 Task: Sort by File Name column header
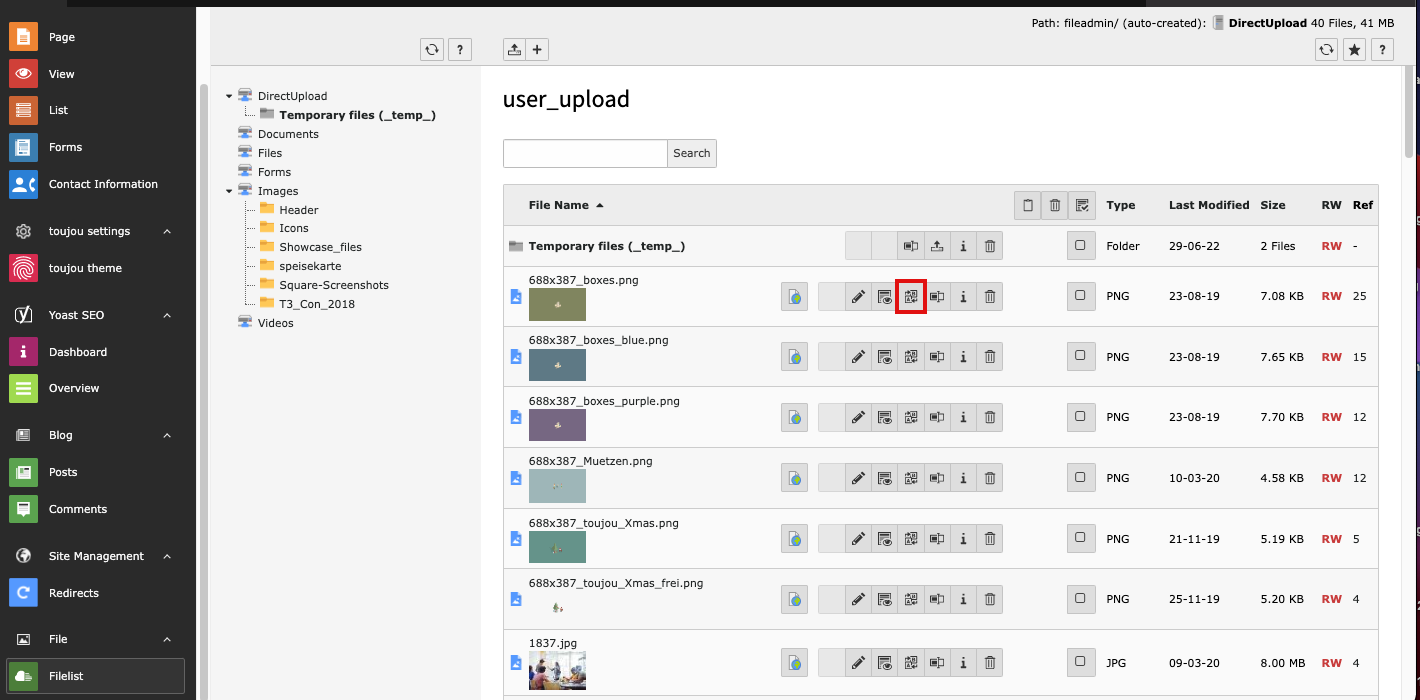pyautogui.click(x=558, y=205)
